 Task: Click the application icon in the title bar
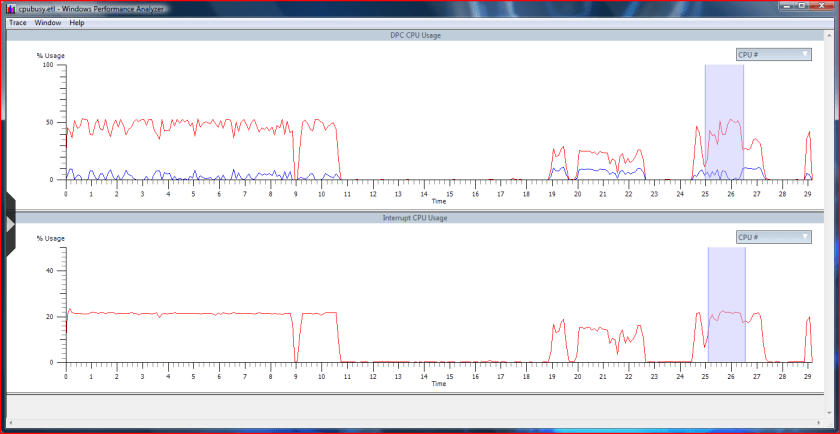(9, 7)
